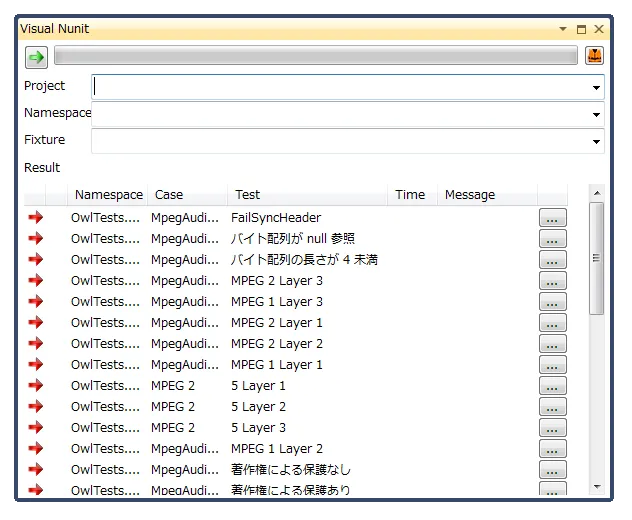The height and width of the screenshot is (520, 632).
Task: Click red arrow next to 著作権による保護なし
Action: (x=36, y=469)
